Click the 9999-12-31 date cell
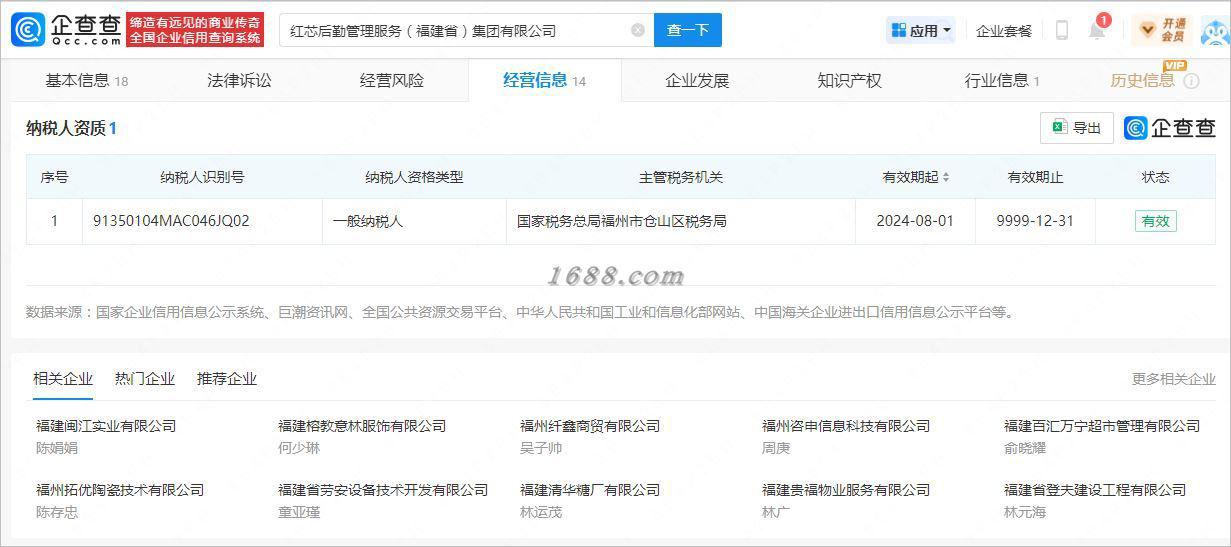Screen dimensions: 1231x547 1035,221
